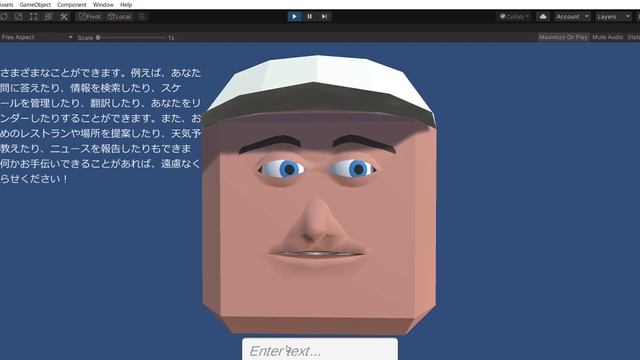Select the Scale tool in toolbar

point(19,17)
